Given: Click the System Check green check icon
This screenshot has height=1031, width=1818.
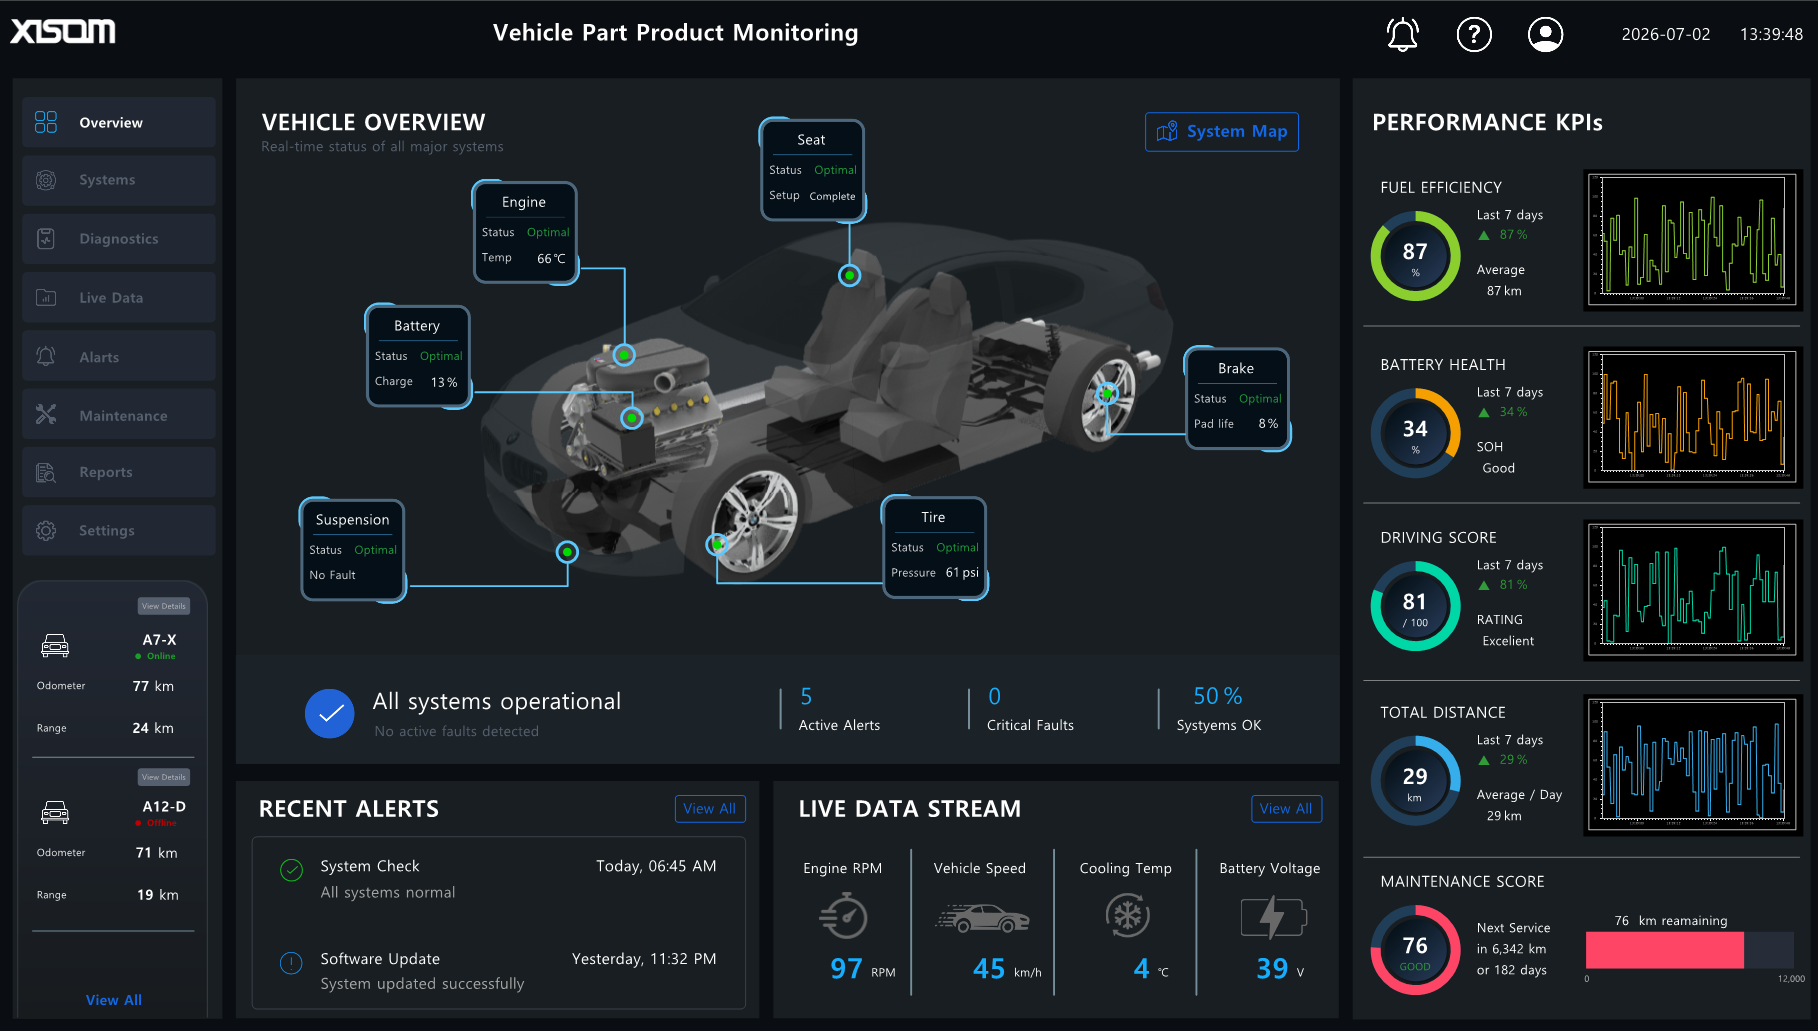Looking at the screenshot, I should click(291, 870).
